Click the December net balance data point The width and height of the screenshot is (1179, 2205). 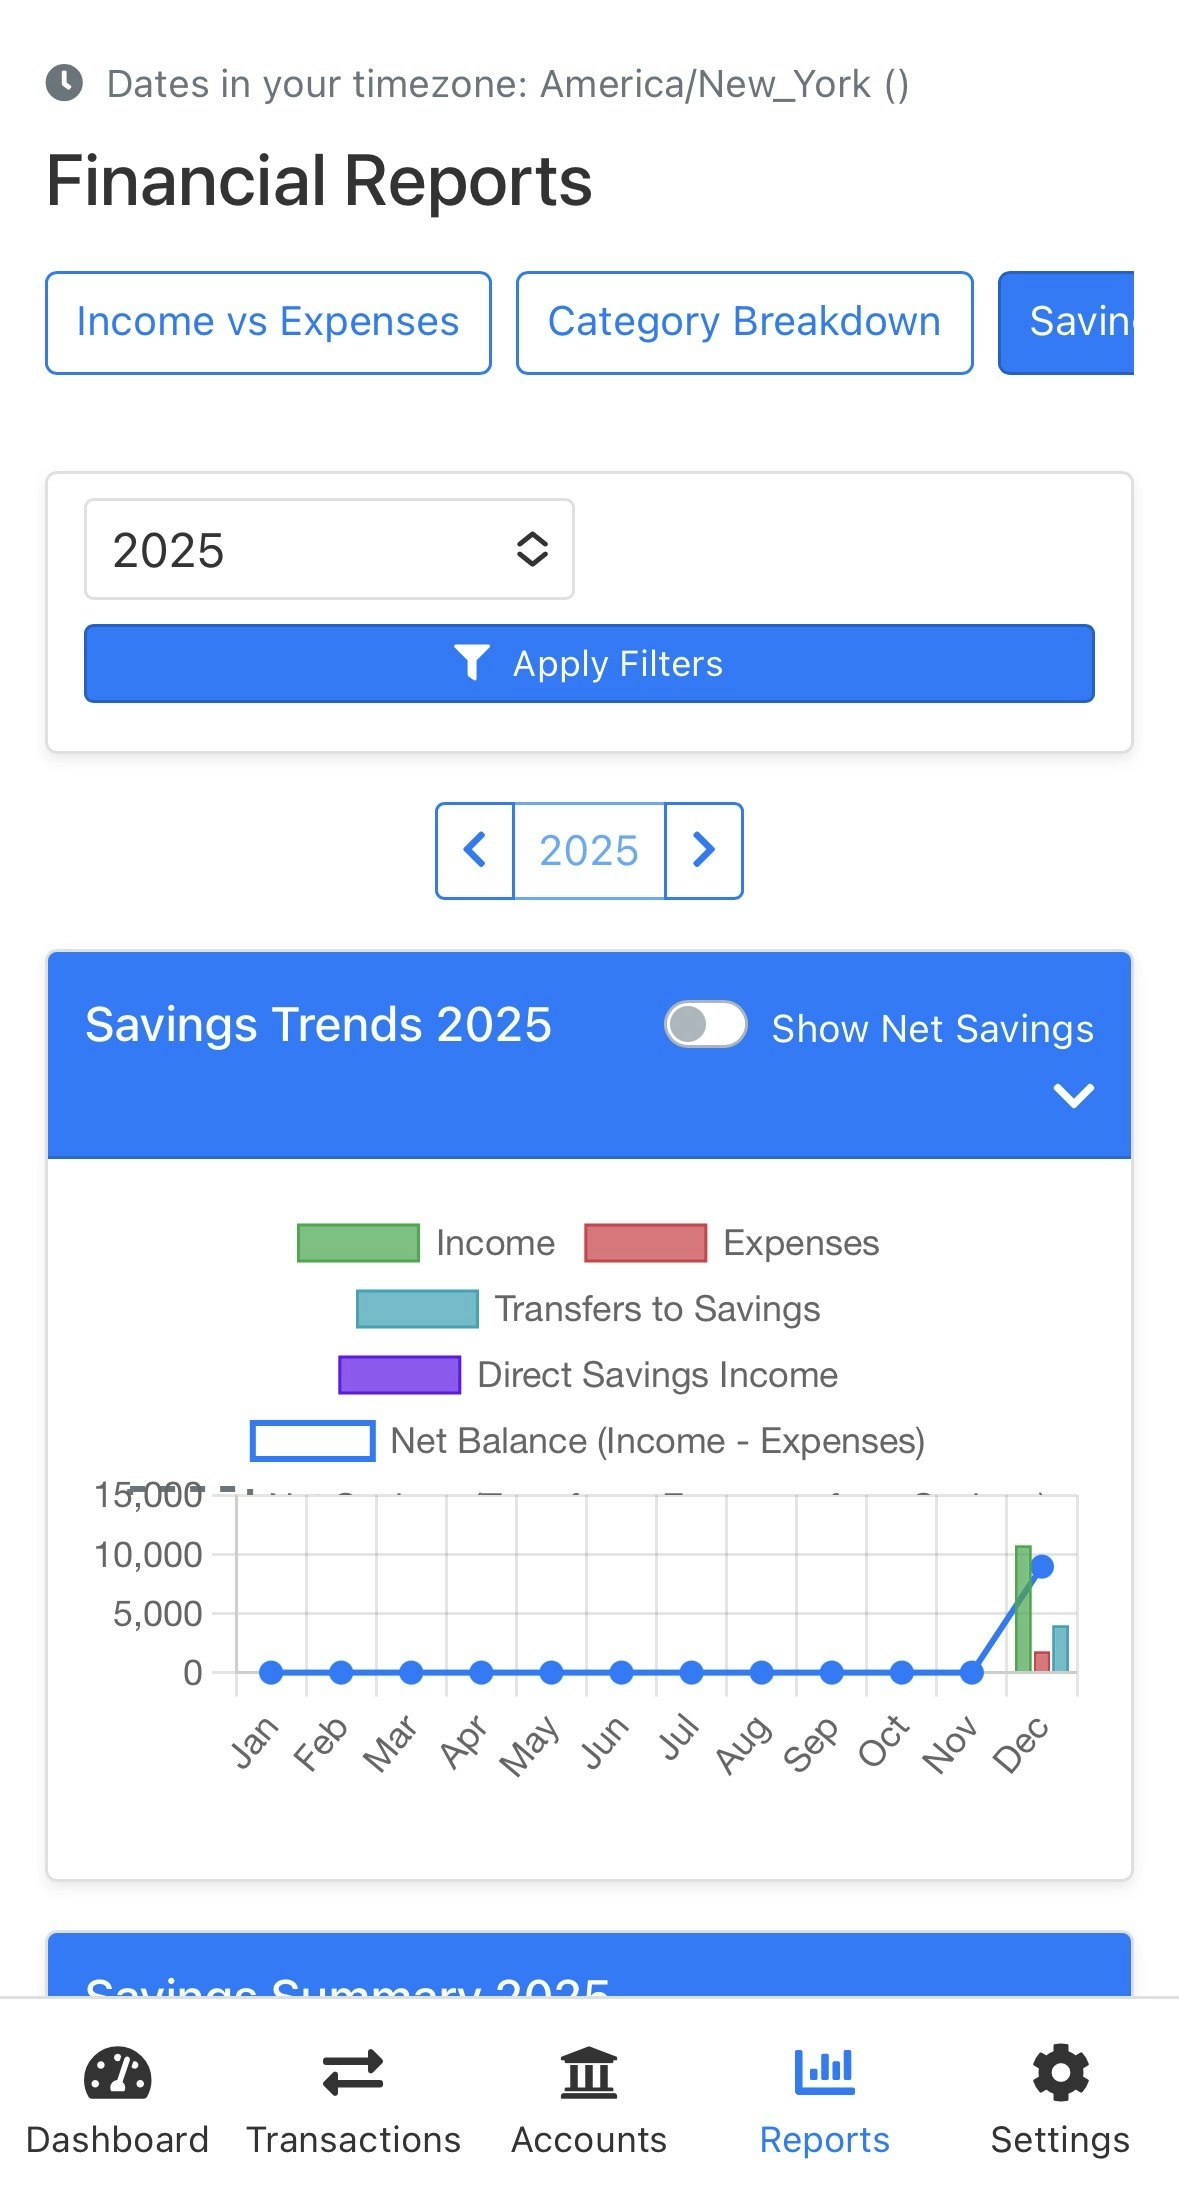1041,1567
